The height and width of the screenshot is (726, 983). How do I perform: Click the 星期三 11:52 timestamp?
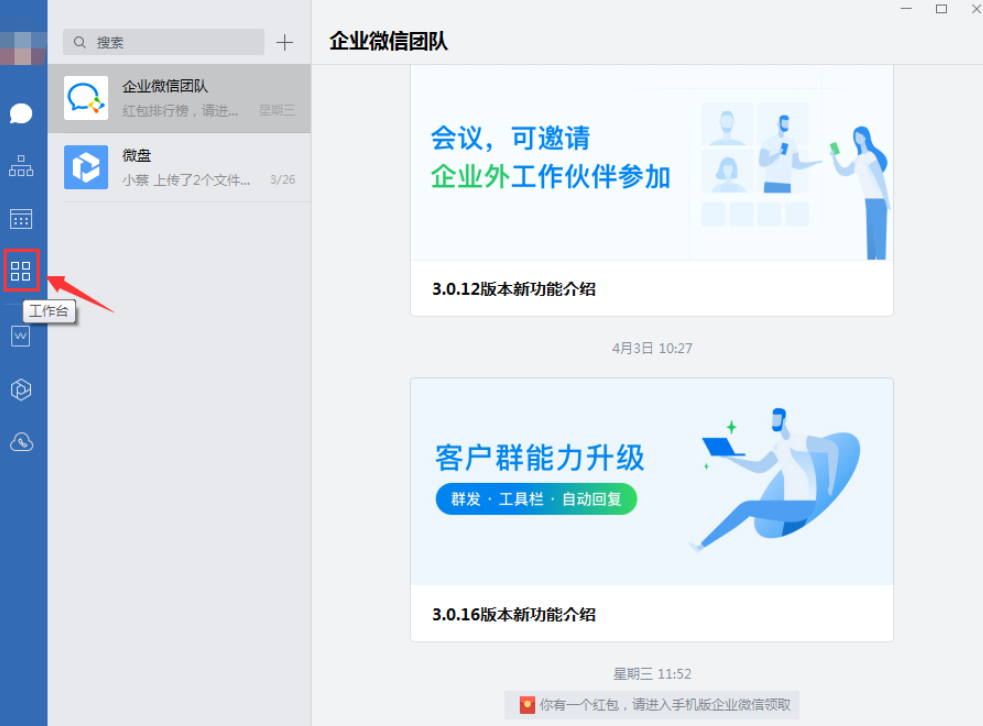652,674
